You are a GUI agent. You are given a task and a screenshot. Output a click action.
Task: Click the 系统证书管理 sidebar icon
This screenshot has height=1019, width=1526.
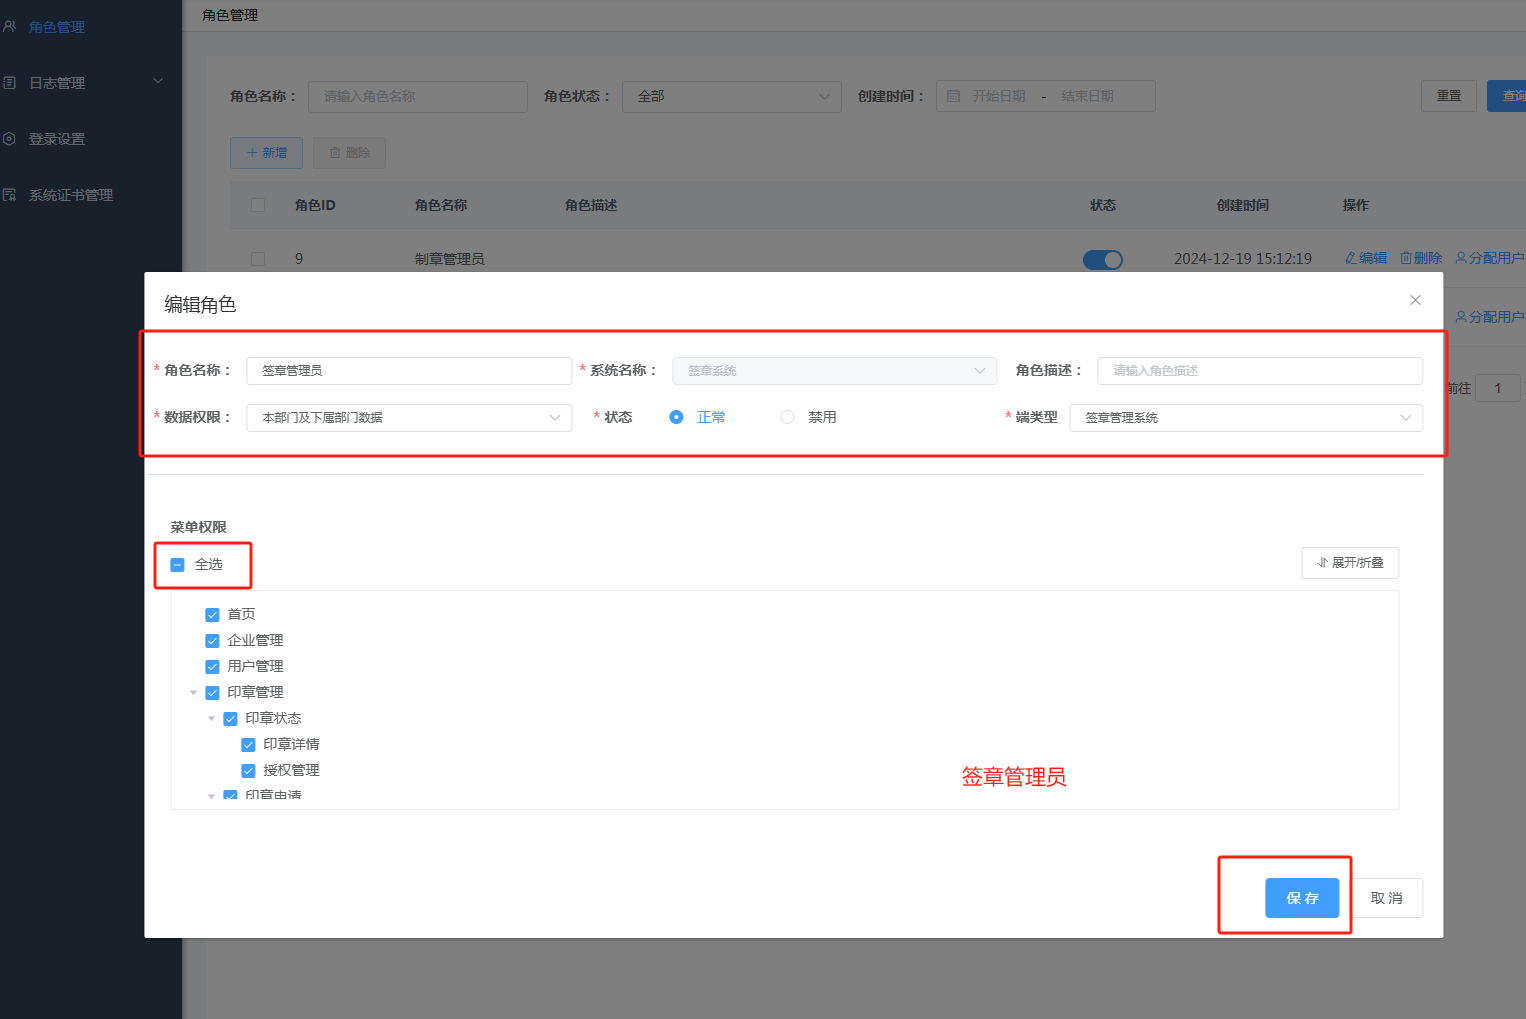click(10, 195)
